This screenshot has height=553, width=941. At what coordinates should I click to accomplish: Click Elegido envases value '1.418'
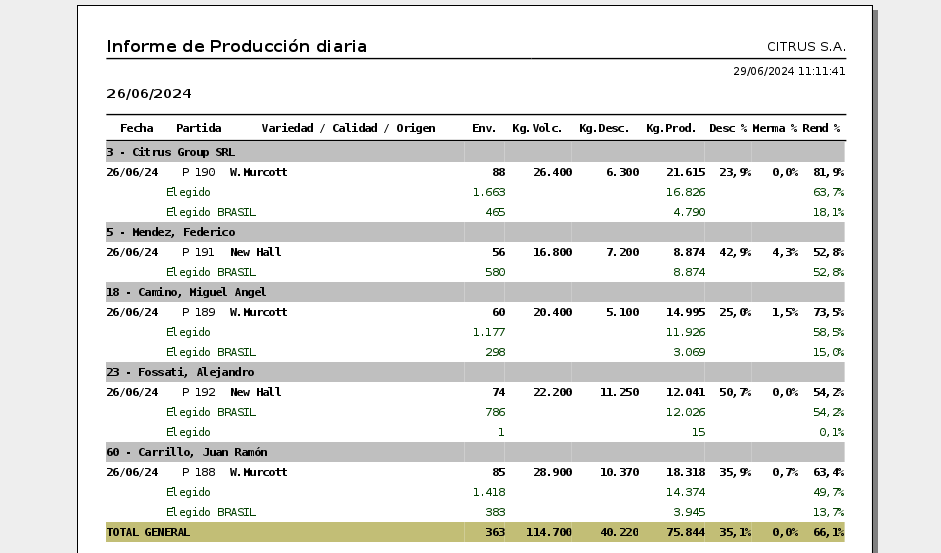(x=489, y=492)
